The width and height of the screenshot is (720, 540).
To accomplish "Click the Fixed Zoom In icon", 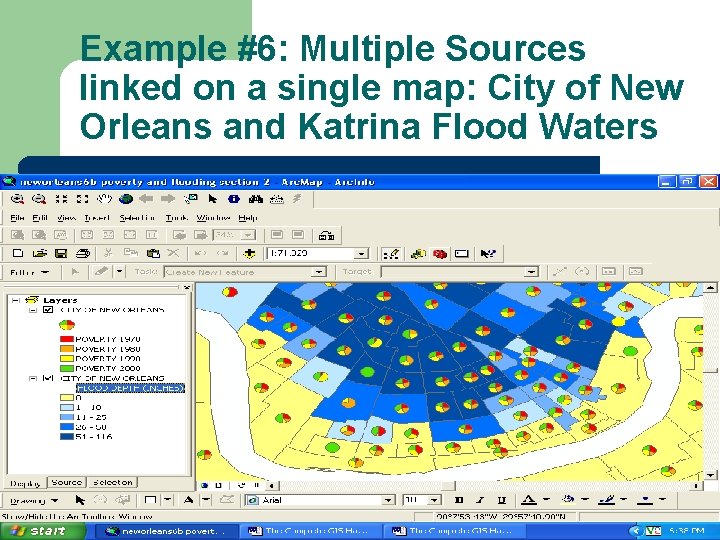I will click(x=61, y=199).
